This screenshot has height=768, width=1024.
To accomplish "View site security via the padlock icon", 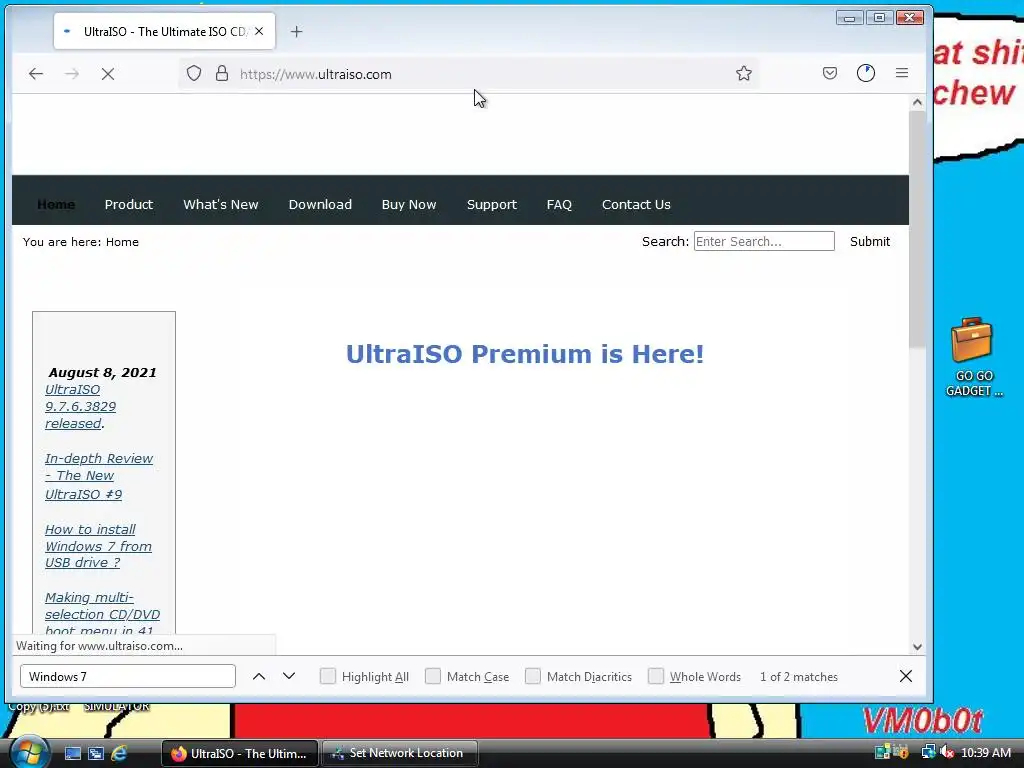I will [222, 73].
